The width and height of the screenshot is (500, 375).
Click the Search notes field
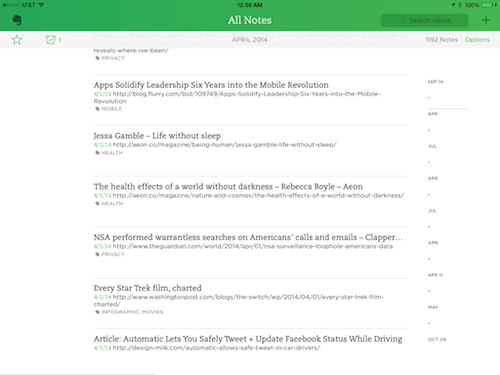(x=425, y=20)
